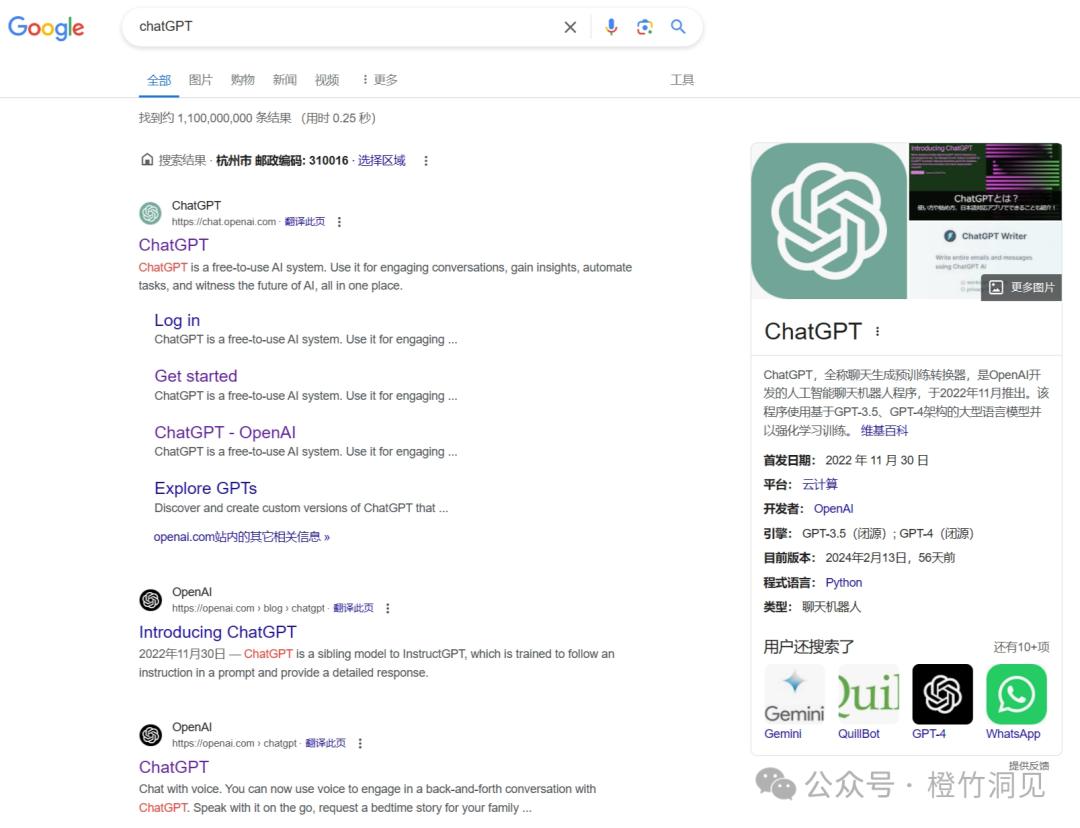Open the Log in sitelink
Viewport: 1080px width, 828px height.
coord(177,320)
